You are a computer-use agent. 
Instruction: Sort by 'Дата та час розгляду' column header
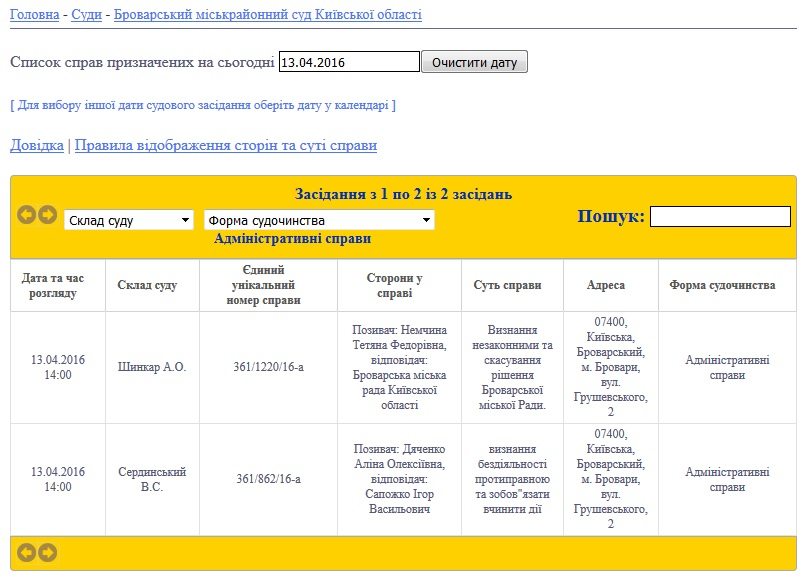pyautogui.click(x=58, y=285)
